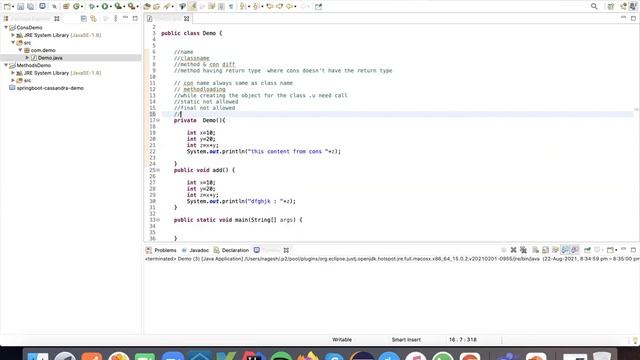Image resolution: width=640 pixels, height=360 pixels.
Task: Maximize the editor area
Action: [633, 18]
